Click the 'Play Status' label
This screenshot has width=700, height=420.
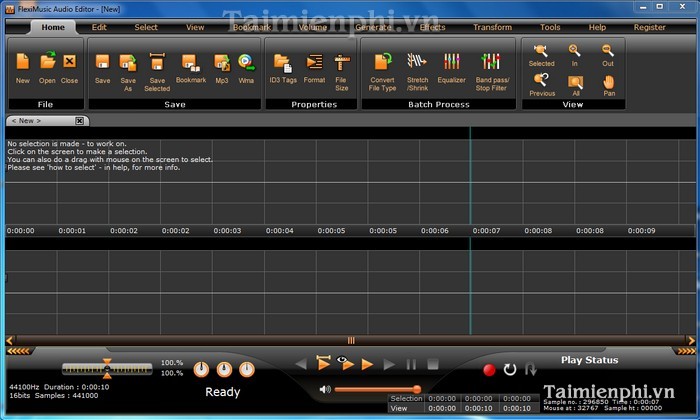589,360
